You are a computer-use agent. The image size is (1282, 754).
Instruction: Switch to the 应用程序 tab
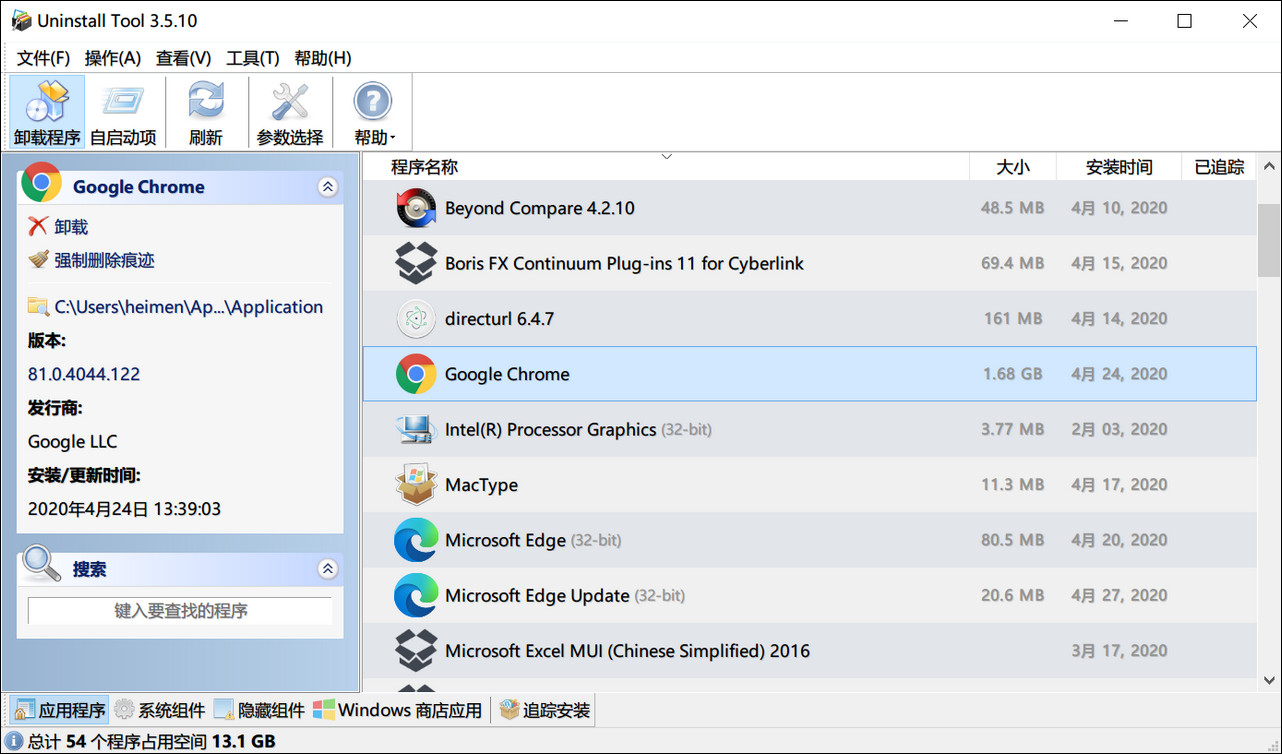pyautogui.click(x=60, y=710)
